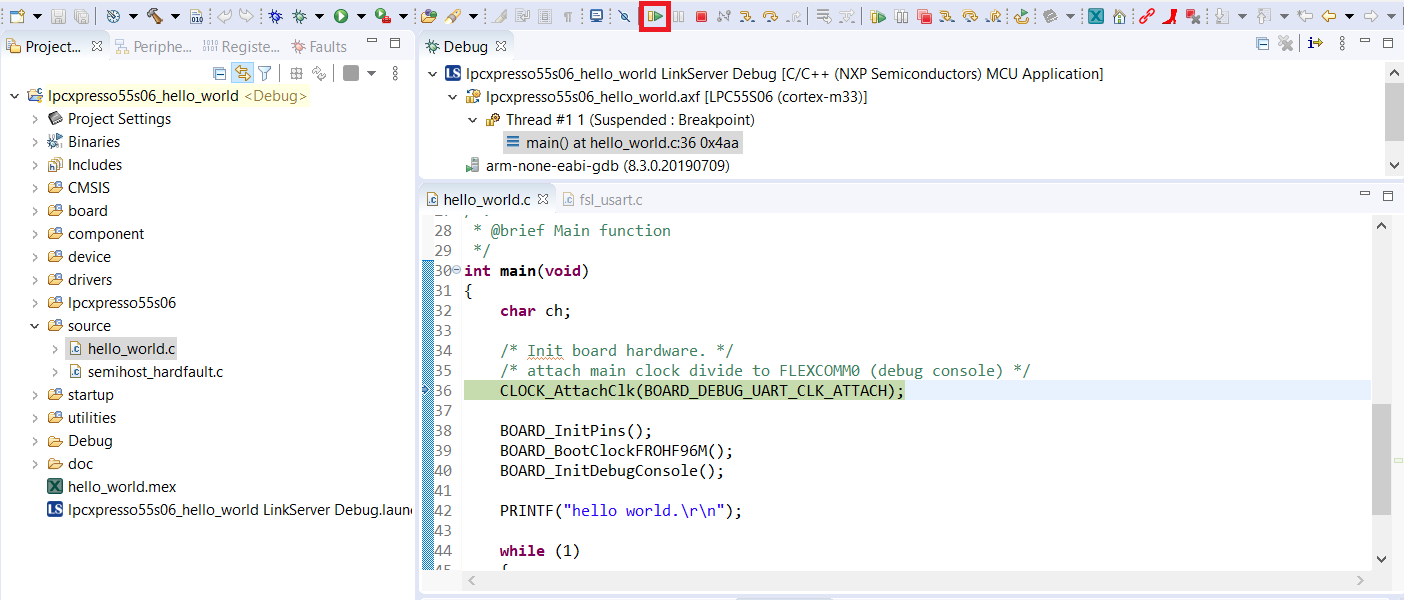1404x600 pixels.
Task: Click the blue bug Debug icon
Action: tap(276, 16)
